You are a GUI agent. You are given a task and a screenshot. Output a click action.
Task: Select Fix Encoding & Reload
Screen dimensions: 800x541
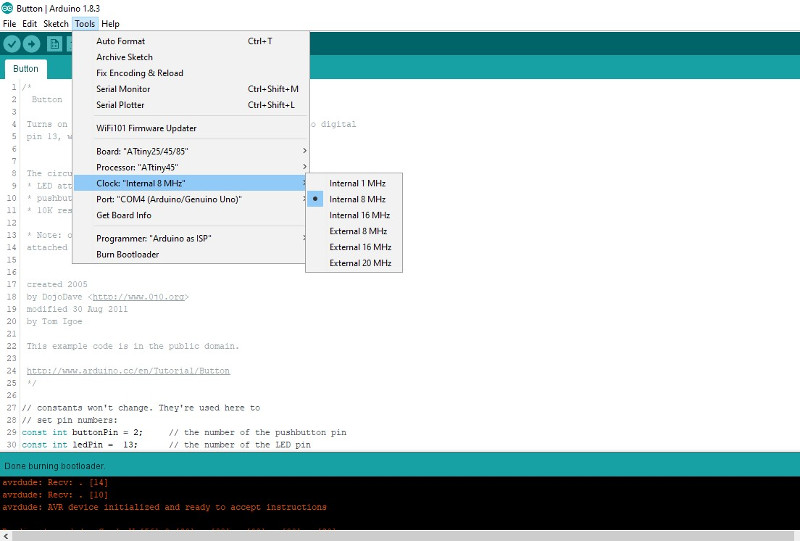point(191,73)
